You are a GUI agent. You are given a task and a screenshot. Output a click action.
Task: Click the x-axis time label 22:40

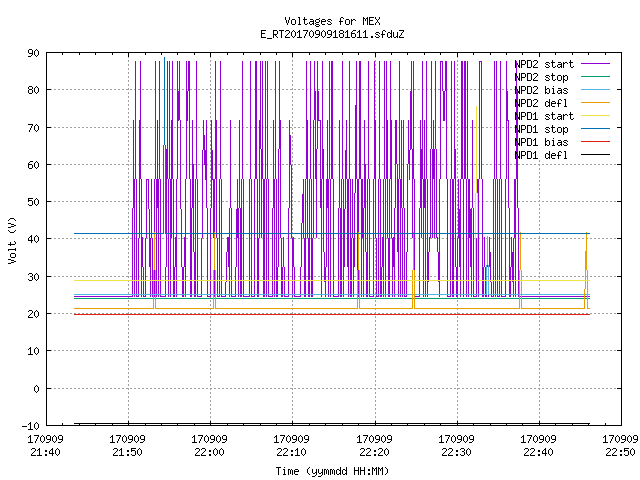[538, 452]
